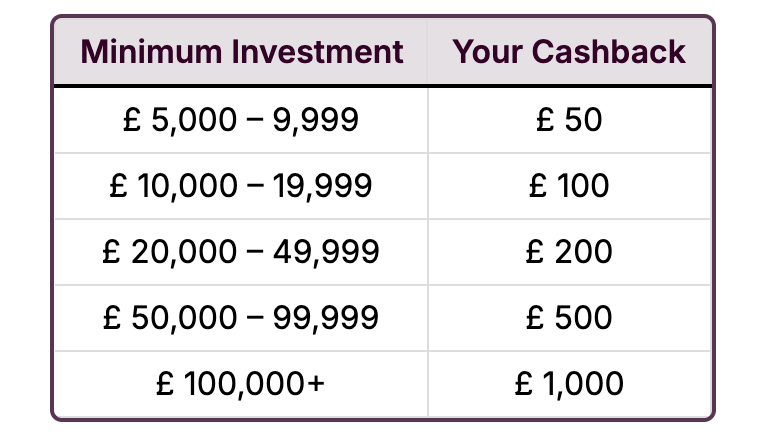Select the £ 100 cashback cell
The image size is (758, 442).
click(x=569, y=186)
